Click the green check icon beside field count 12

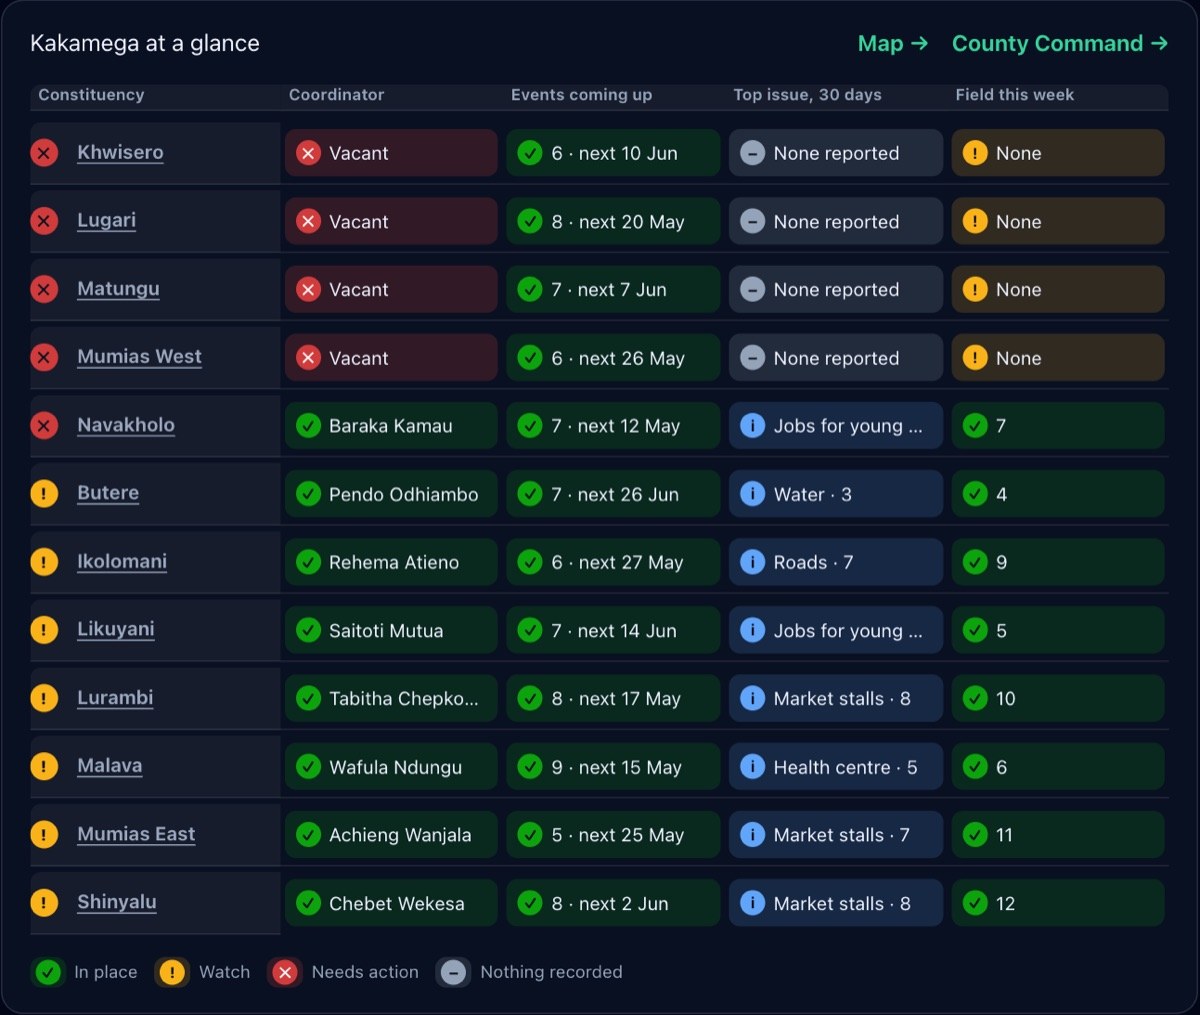tap(975, 903)
